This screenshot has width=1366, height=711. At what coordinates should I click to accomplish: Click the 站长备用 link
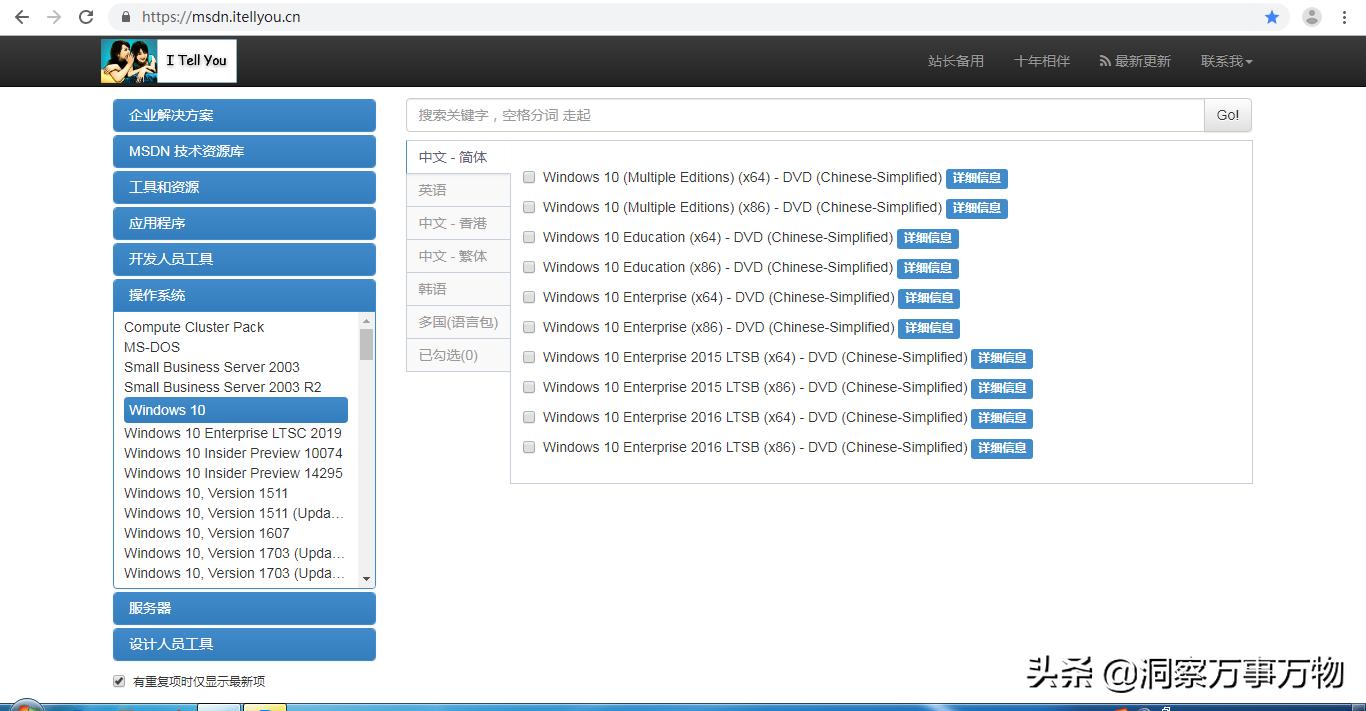click(x=955, y=60)
